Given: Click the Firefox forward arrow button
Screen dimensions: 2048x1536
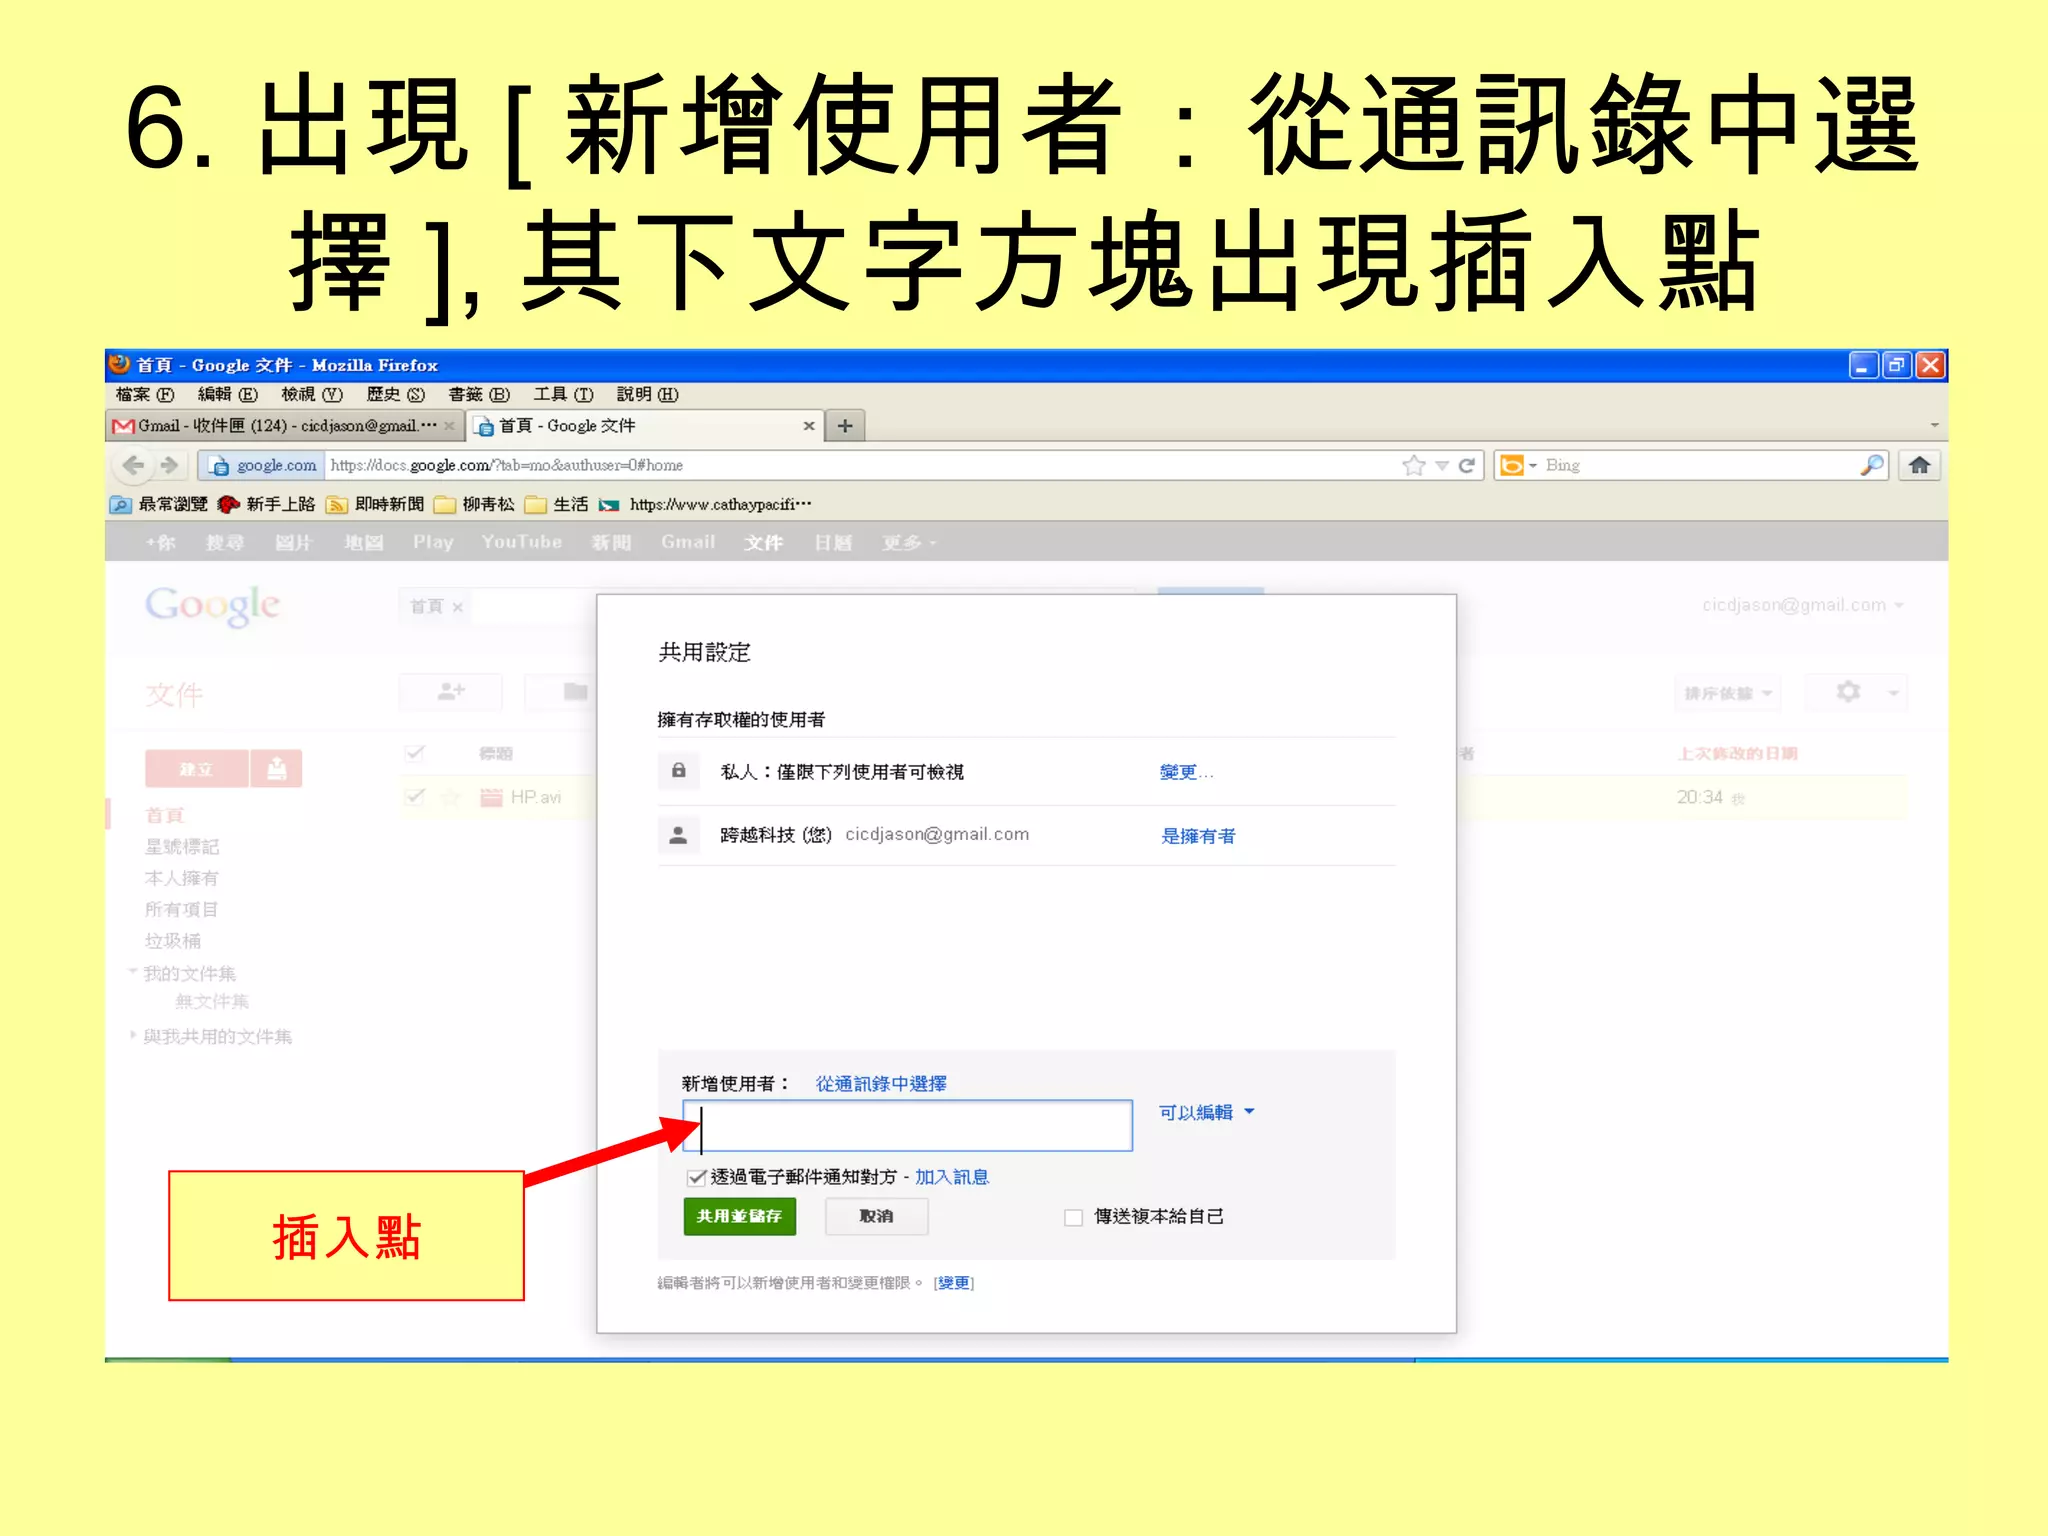Looking at the screenshot, I should coord(169,465).
